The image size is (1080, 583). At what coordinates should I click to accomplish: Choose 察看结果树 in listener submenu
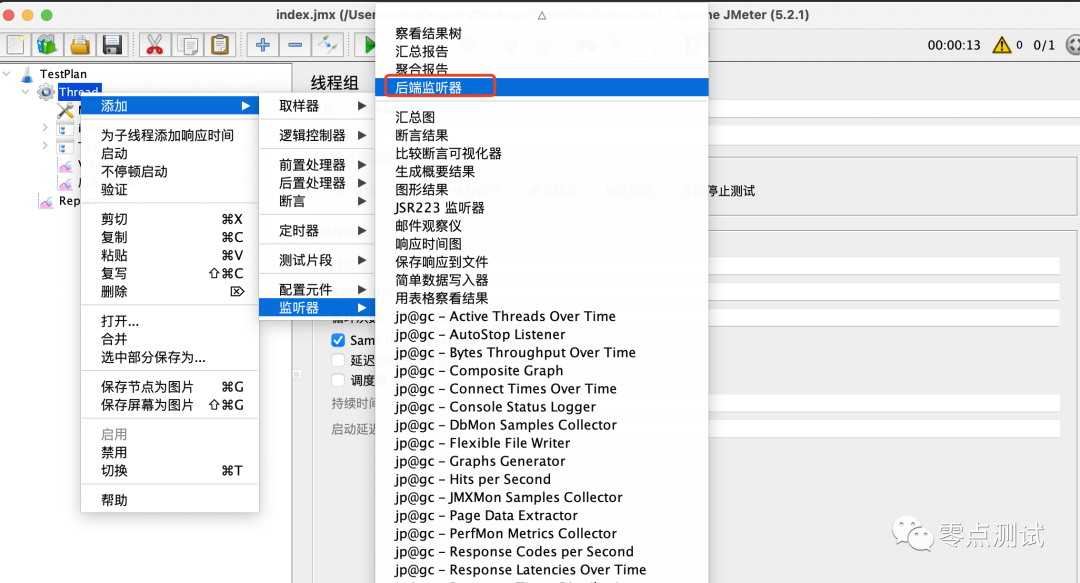click(x=428, y=34)
